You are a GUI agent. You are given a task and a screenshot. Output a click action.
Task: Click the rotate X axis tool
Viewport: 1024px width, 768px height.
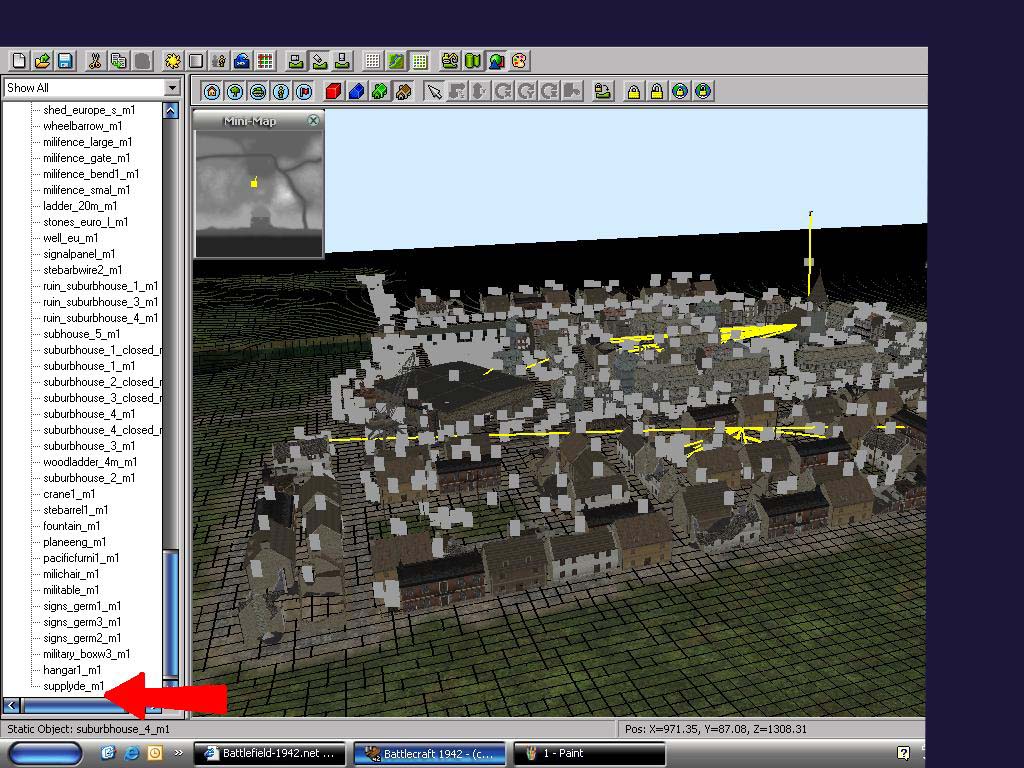503,91
